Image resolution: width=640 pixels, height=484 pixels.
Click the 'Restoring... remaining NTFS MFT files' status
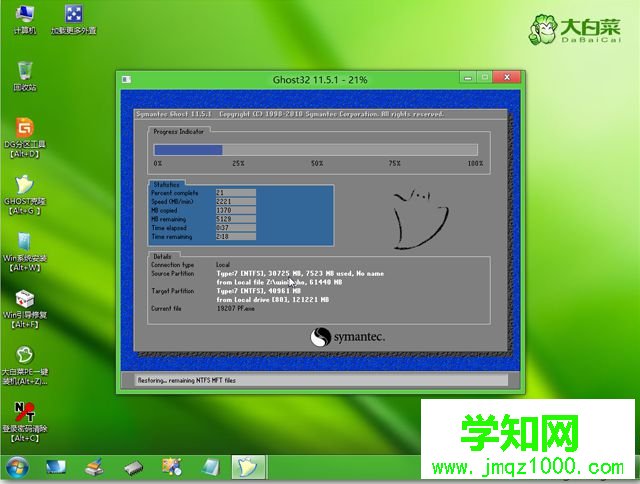[x=187, y=380]
